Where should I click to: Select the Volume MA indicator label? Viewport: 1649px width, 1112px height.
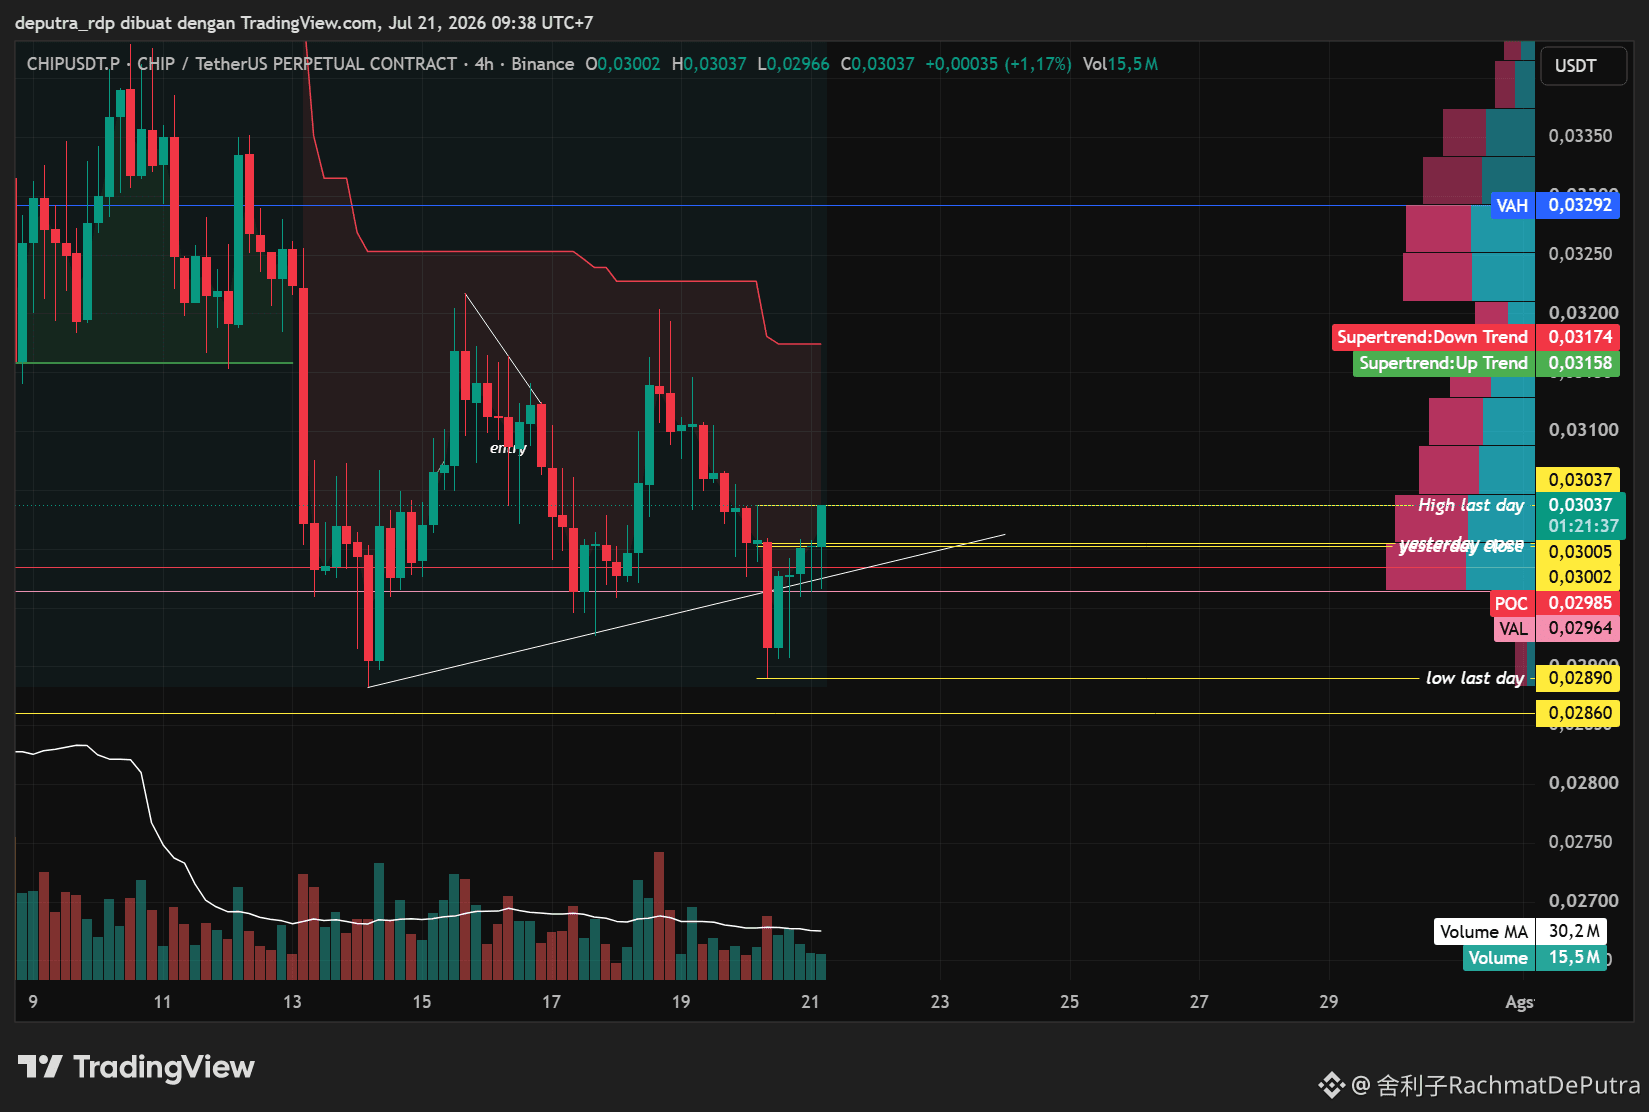pos(1484,932)
